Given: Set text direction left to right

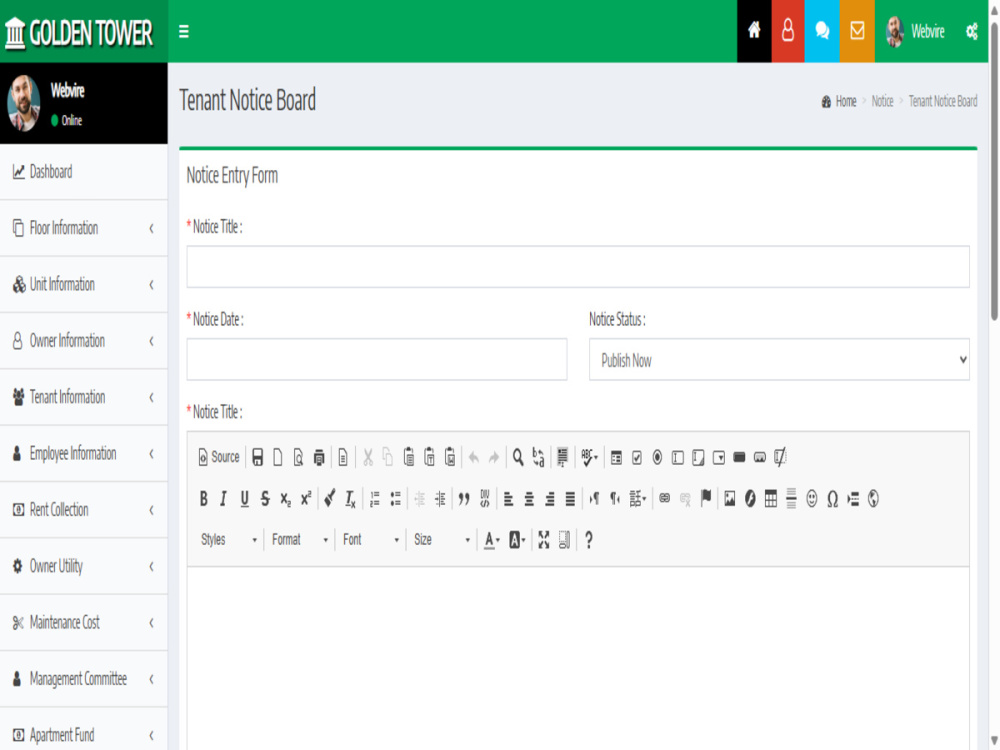Looking at the screenshot, I should click(594, 499).
